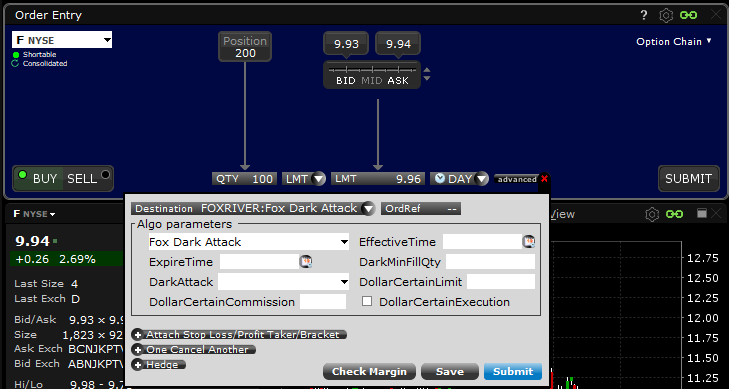Click 12.75 chart axis label
Viewport: 729px width, 389px height.
pos(702,258)
